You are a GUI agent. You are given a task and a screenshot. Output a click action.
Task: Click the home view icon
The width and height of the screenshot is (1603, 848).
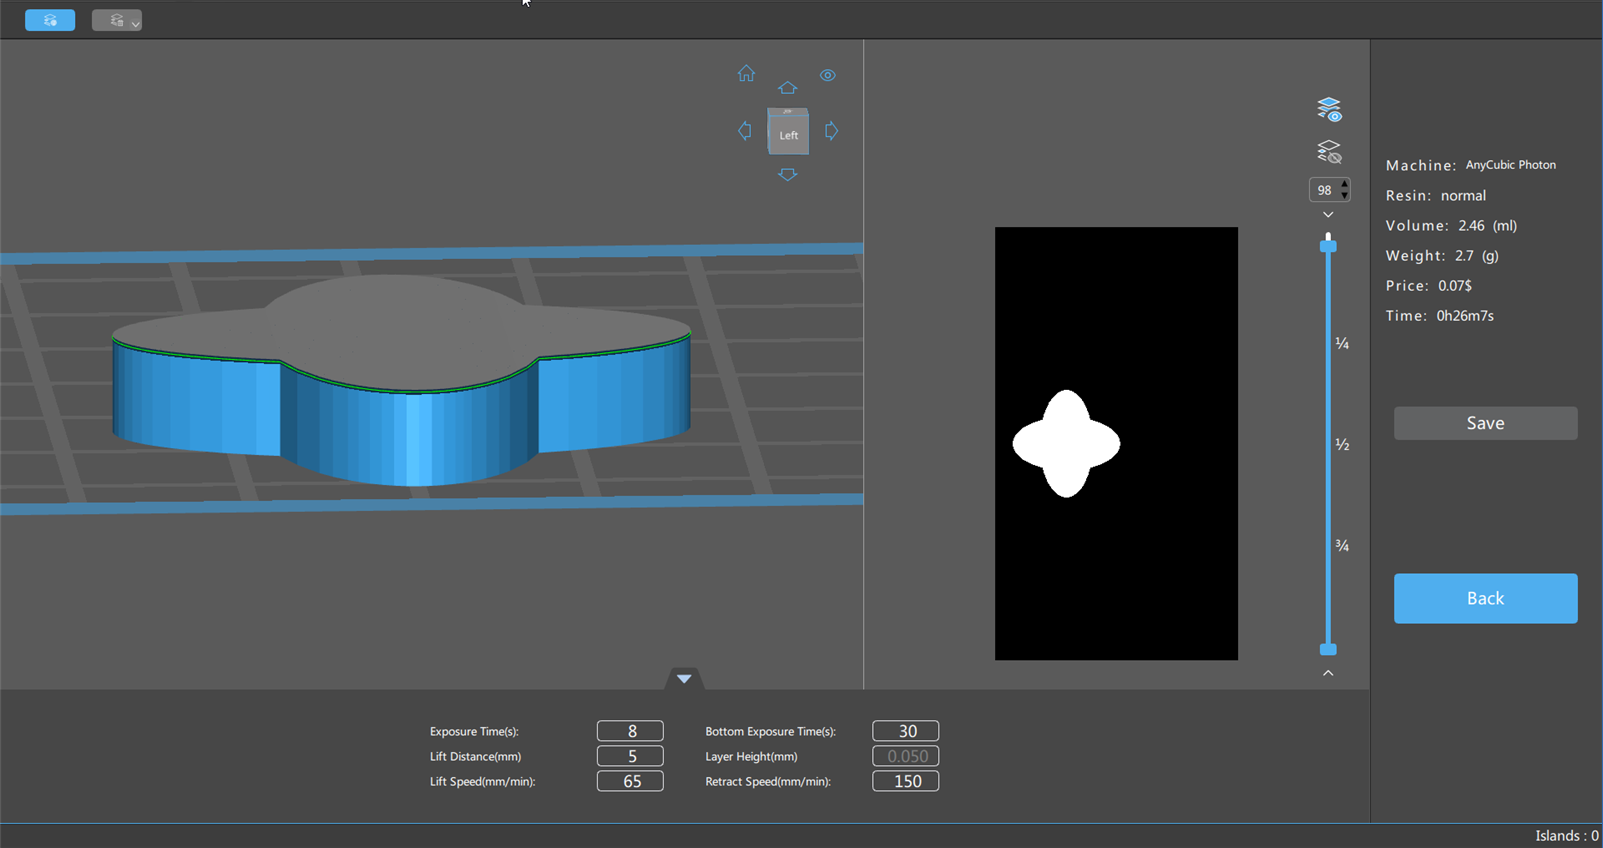[x=746, y=74]
